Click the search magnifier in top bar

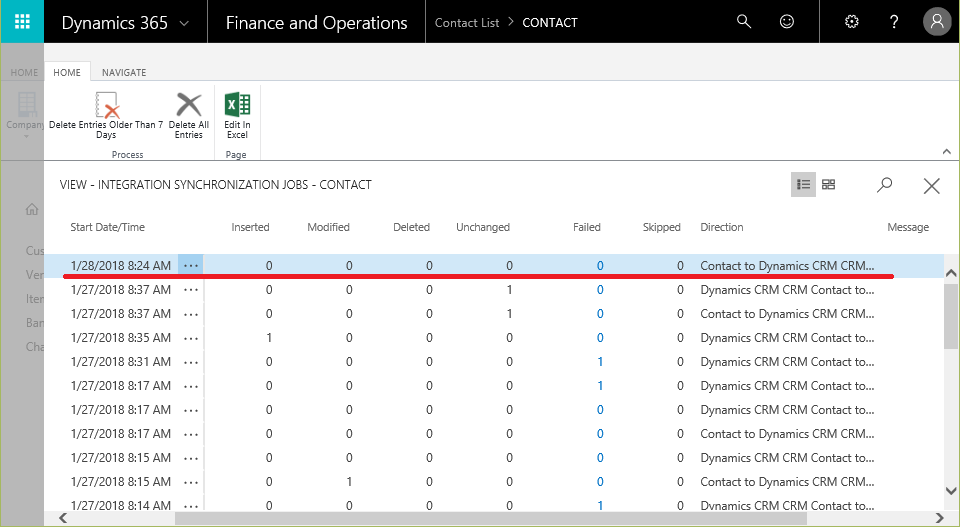[x=744, y=21]
